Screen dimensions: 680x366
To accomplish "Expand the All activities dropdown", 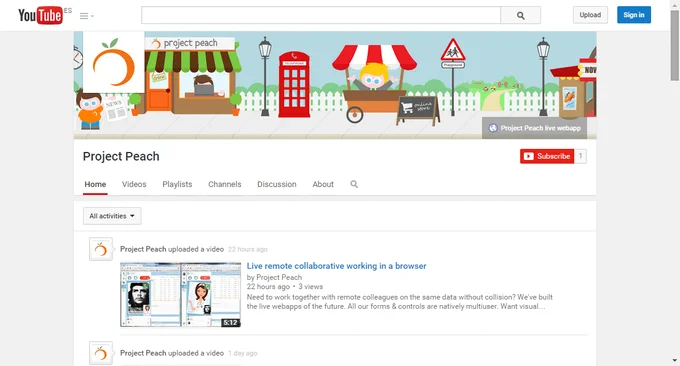I will click(x=112, y=216).
